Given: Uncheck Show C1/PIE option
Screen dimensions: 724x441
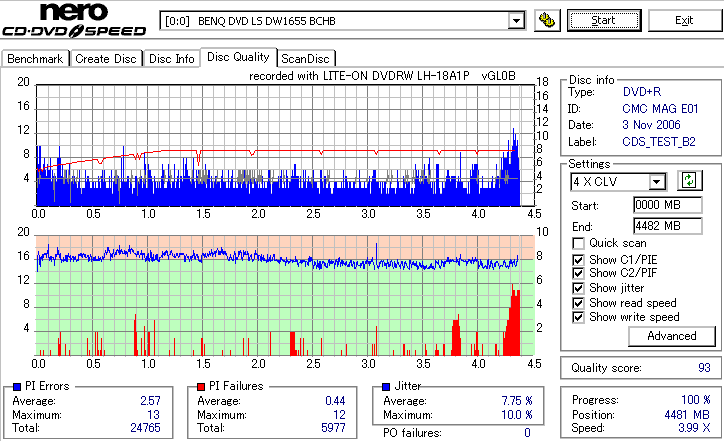Looking at the screenshot, I should click(578, 260).
